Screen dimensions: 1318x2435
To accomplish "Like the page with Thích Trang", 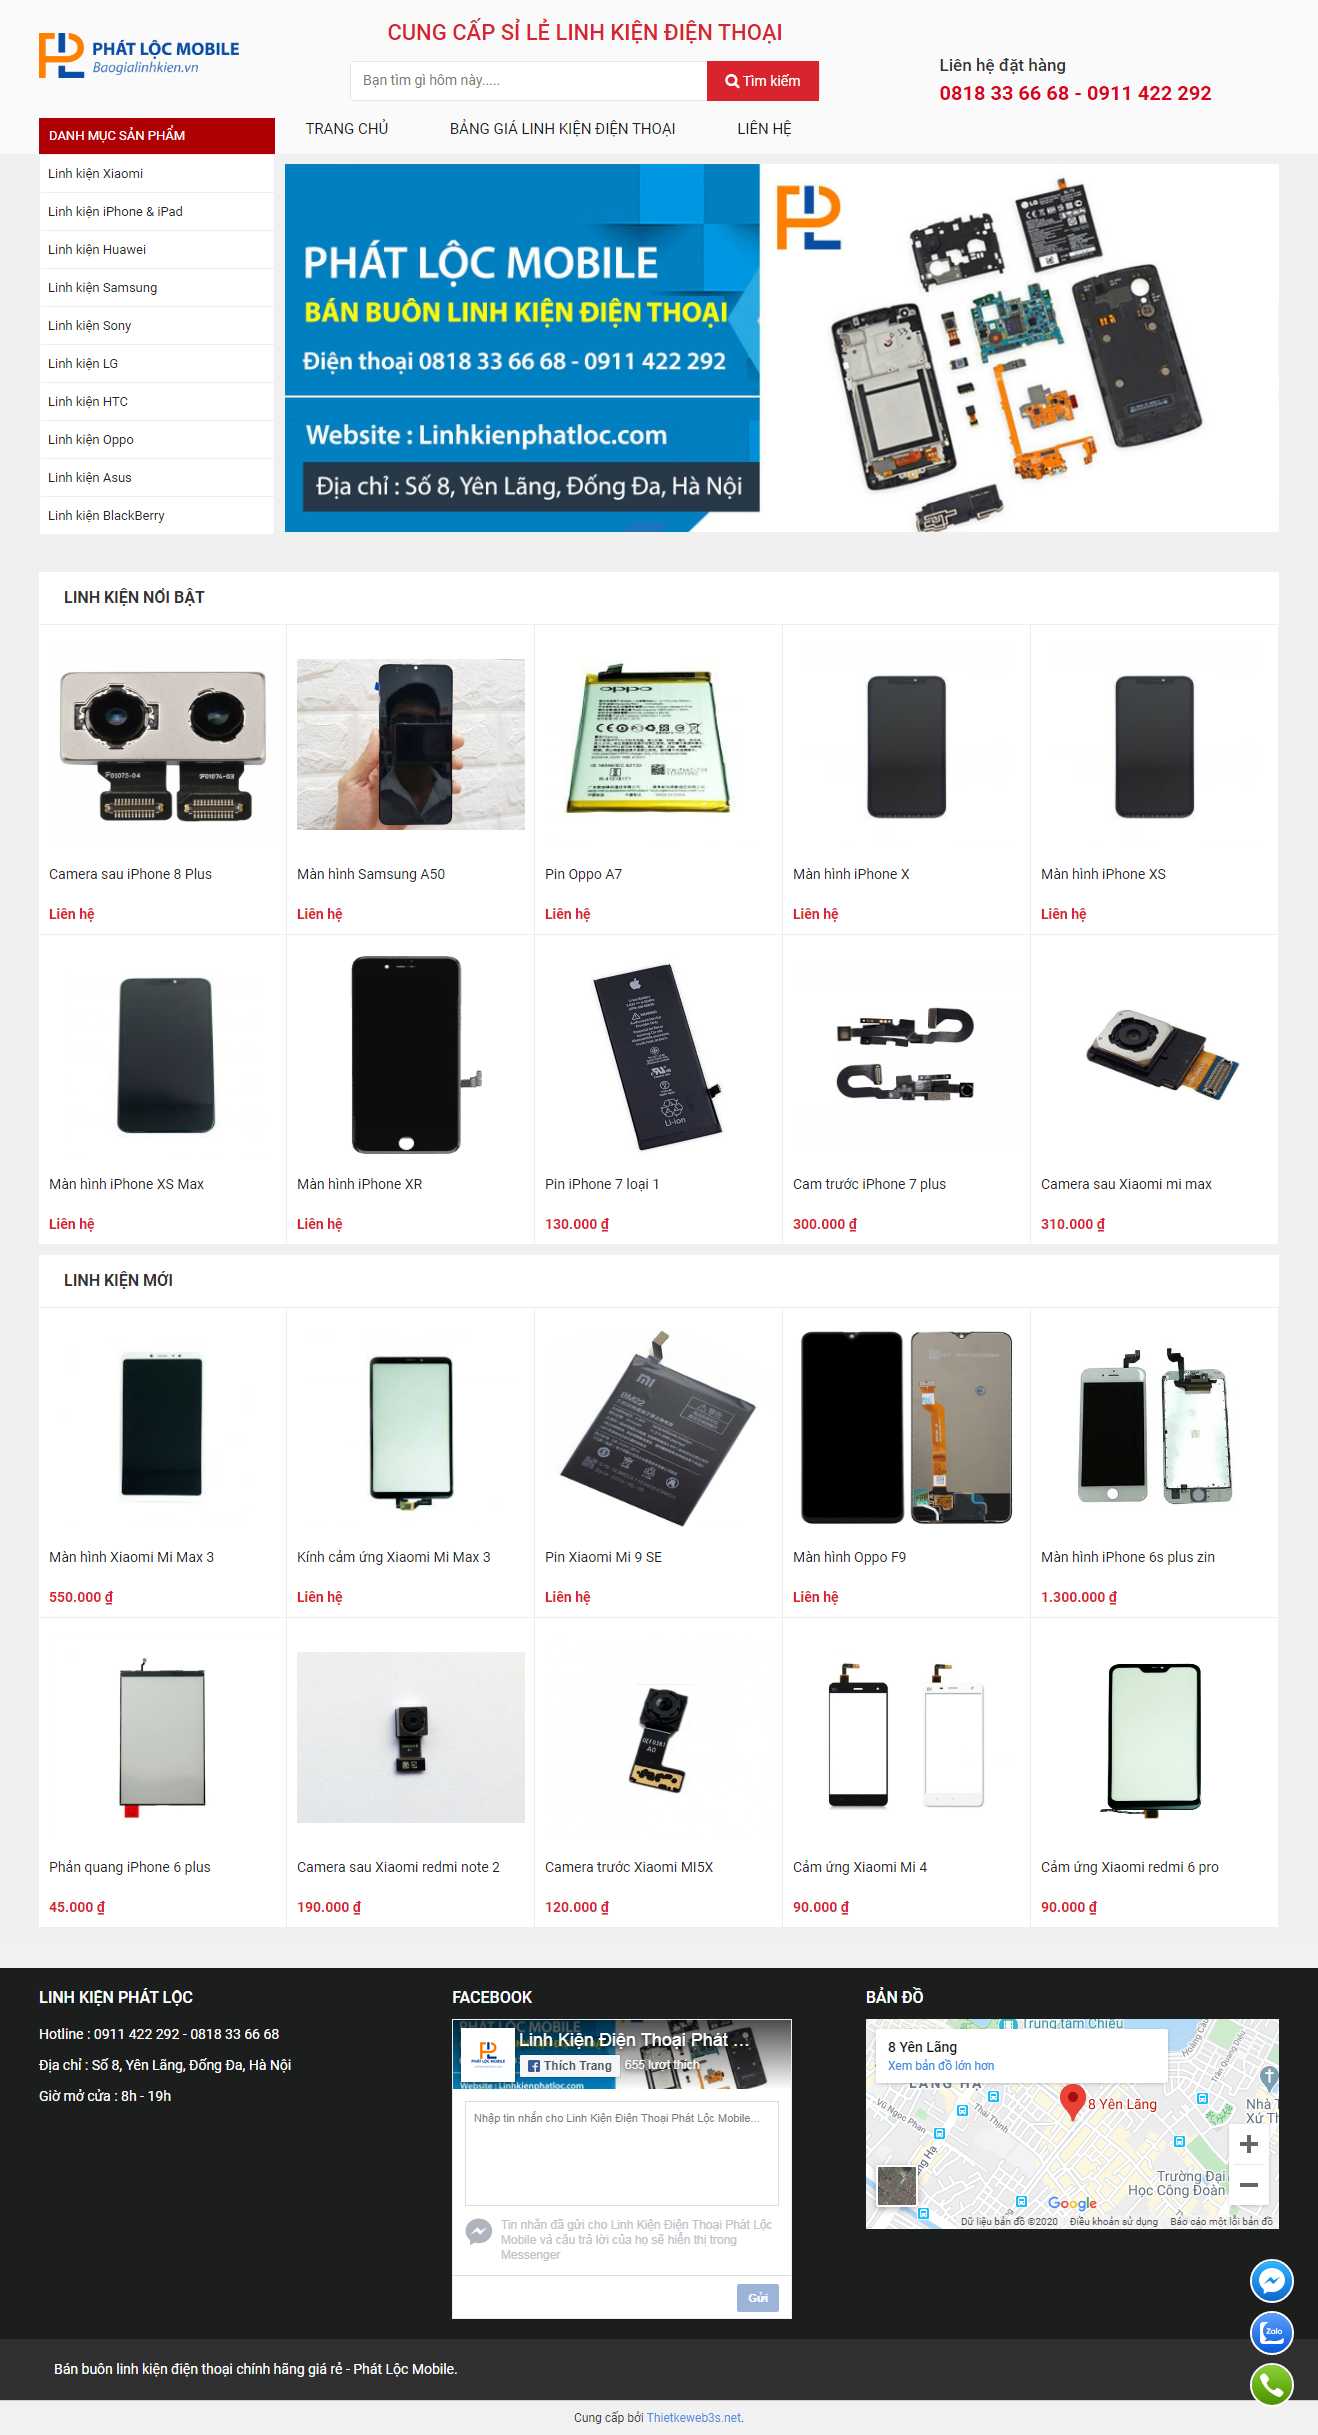I will tap(569, 2065).
